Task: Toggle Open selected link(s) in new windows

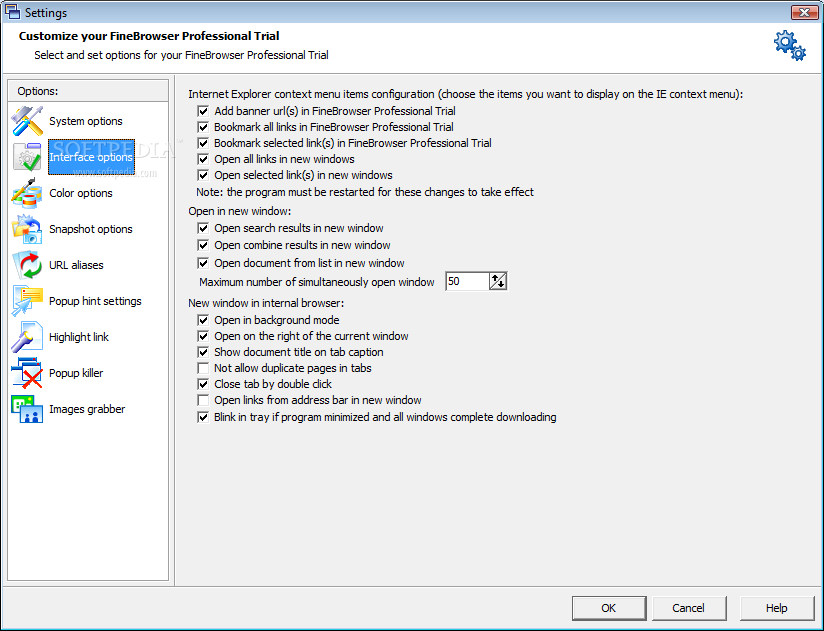Action: point(203,175)
